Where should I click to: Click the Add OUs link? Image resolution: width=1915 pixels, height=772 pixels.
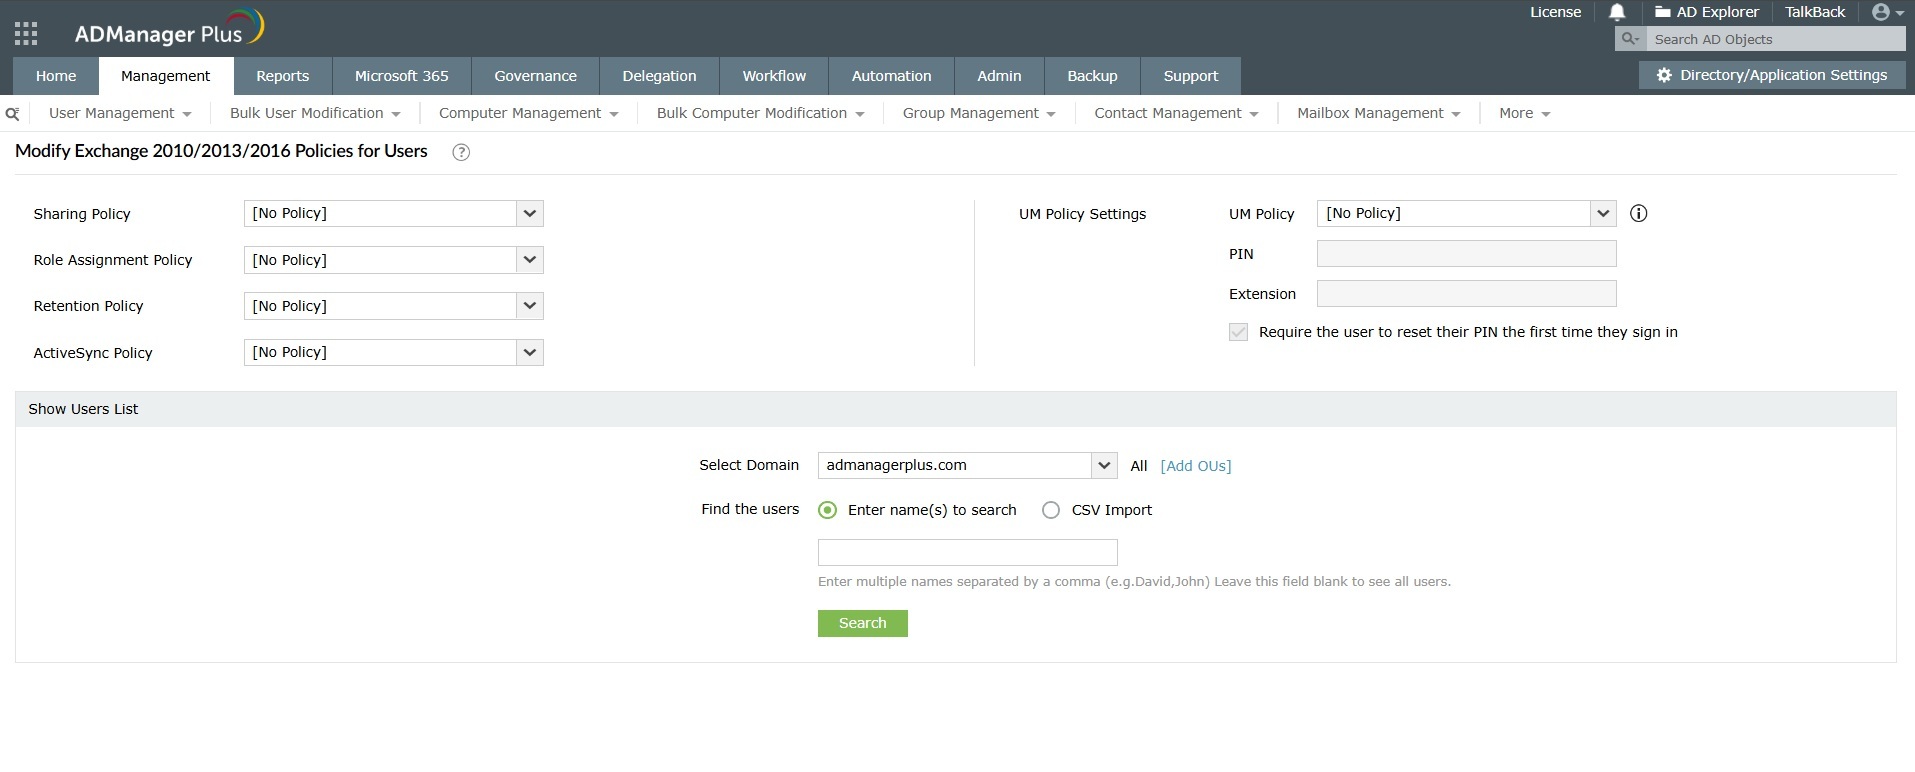tap(1196, 466)
